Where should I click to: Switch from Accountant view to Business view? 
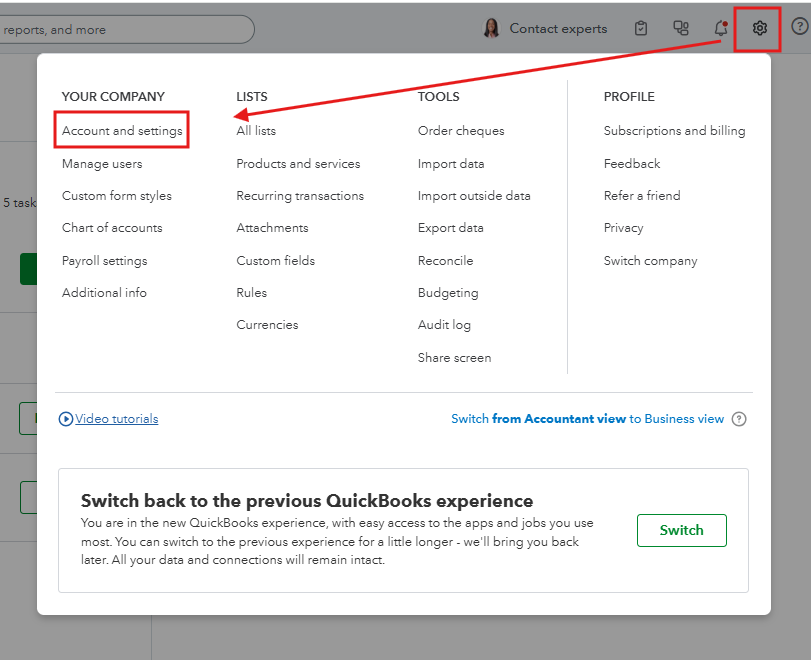[x=587, y=419]
